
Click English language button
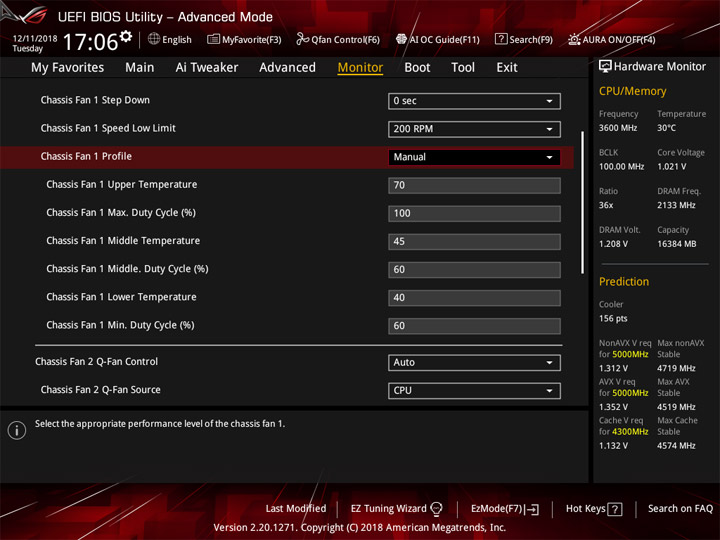(x=177, y=39)
